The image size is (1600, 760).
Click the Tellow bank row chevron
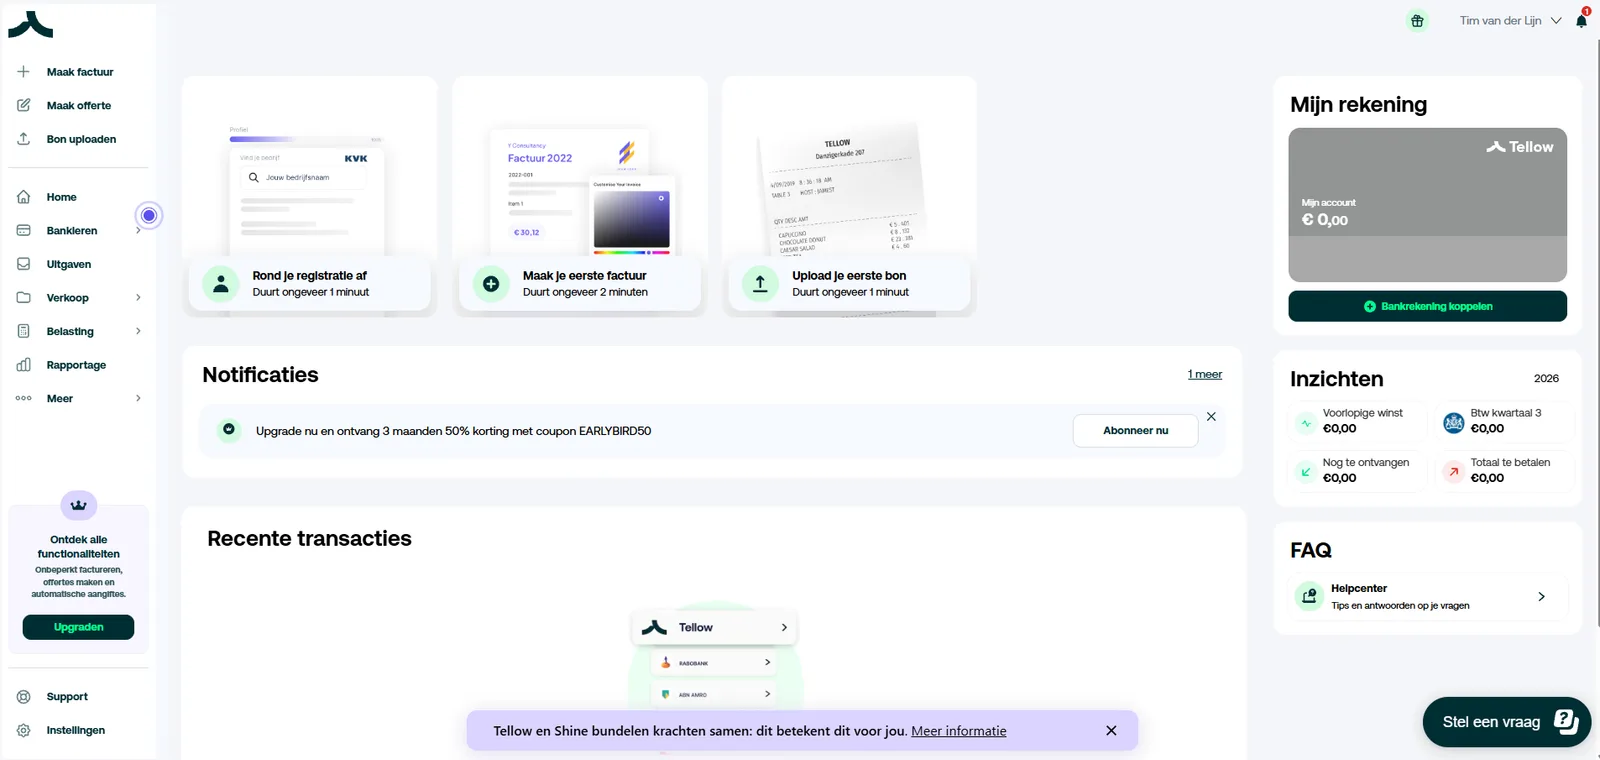[x=784, y=628]
